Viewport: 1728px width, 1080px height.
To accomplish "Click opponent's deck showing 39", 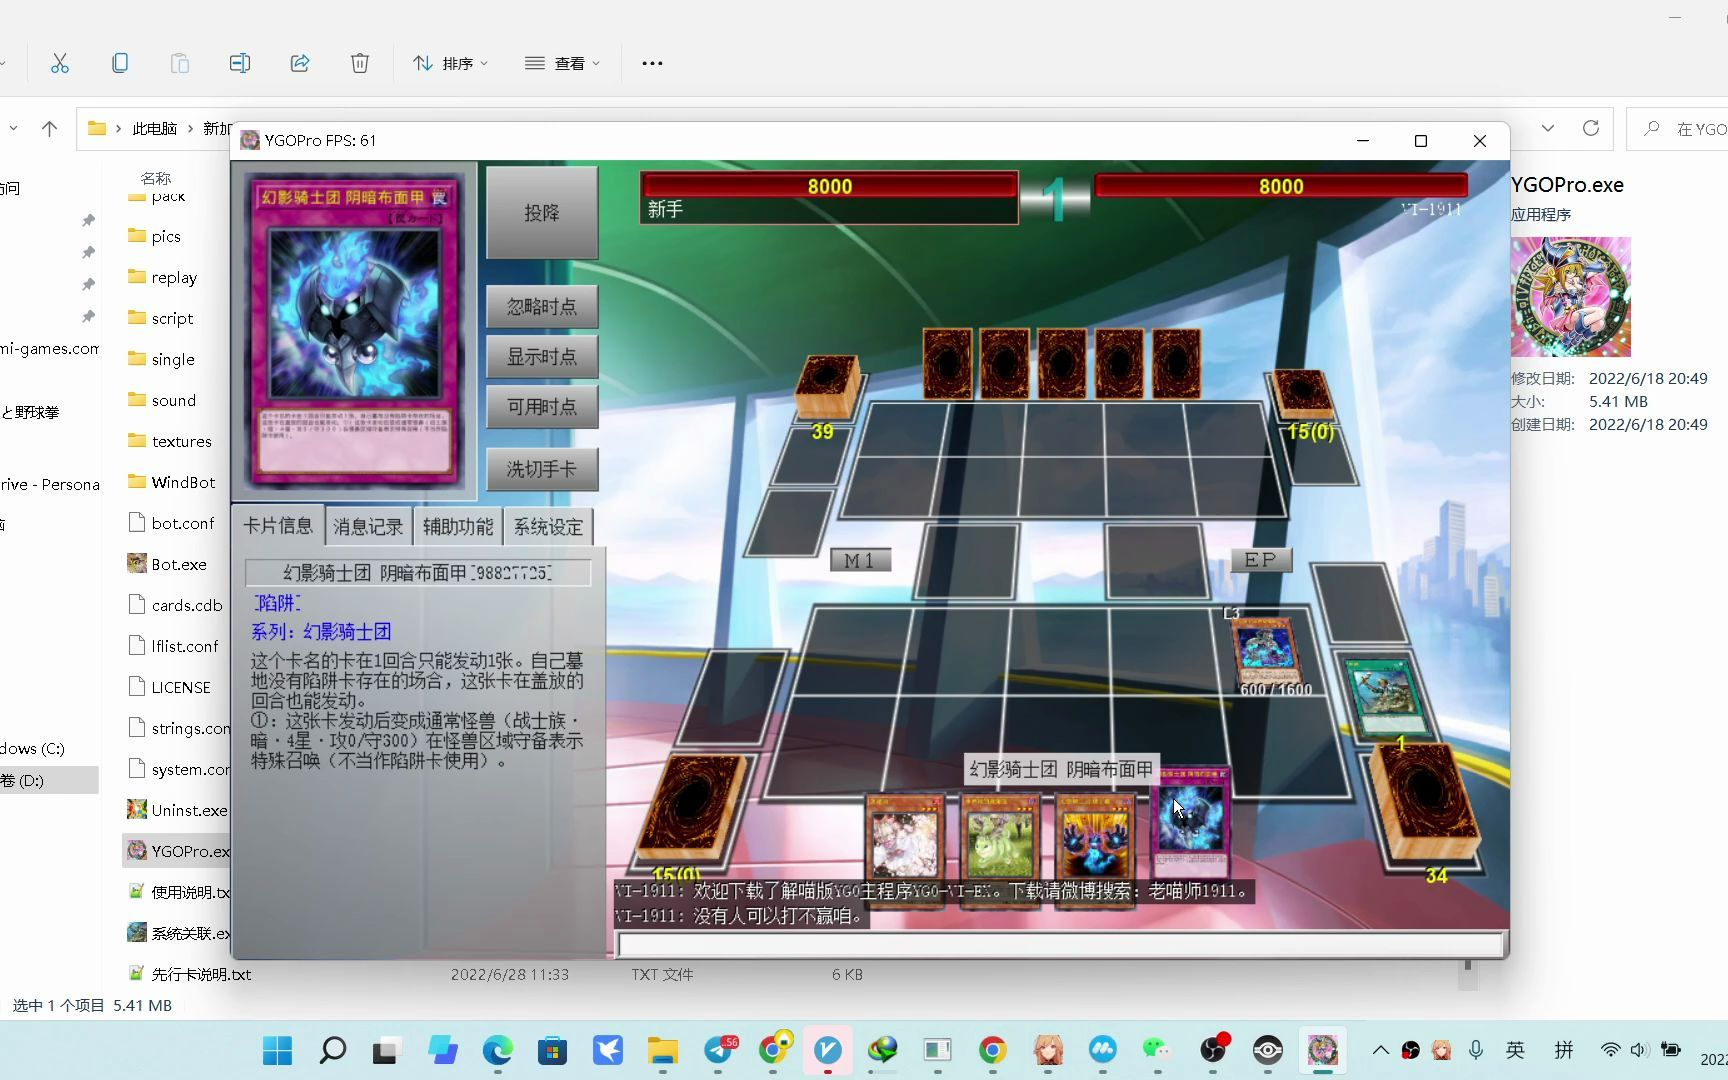I will click(x=827, y=386).
